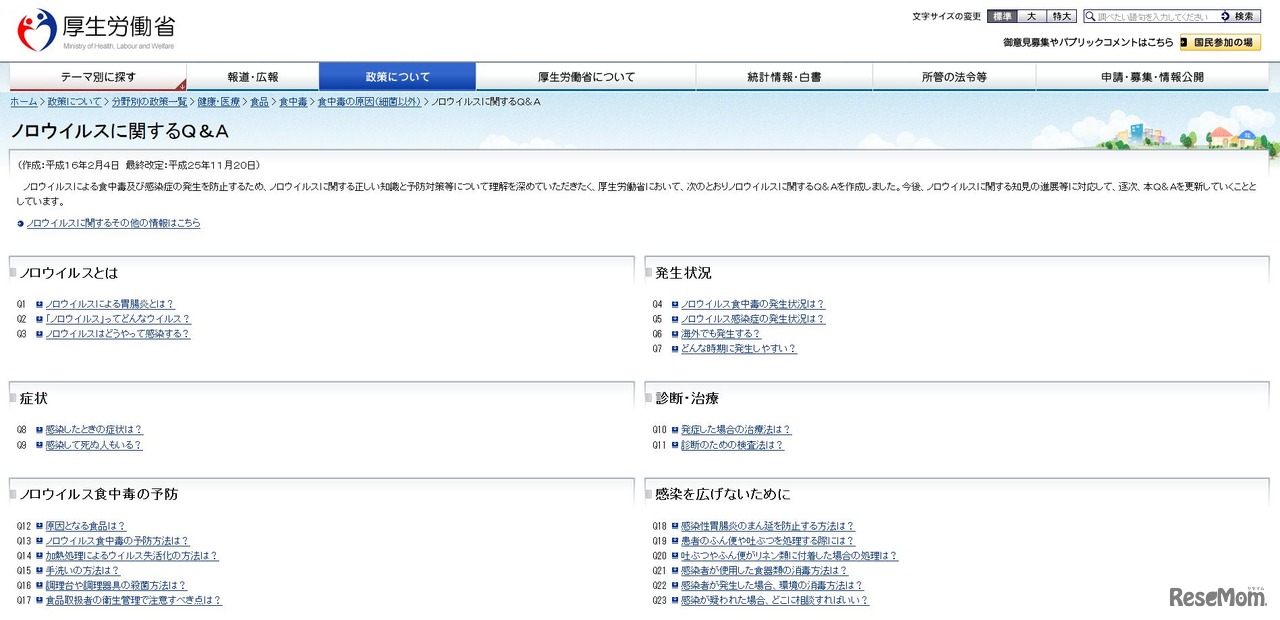1280x620 pixels.
Task: Click the arrow icon before ノロウイルスに関するその他の情報はこちら
Action: coord(22,222)
